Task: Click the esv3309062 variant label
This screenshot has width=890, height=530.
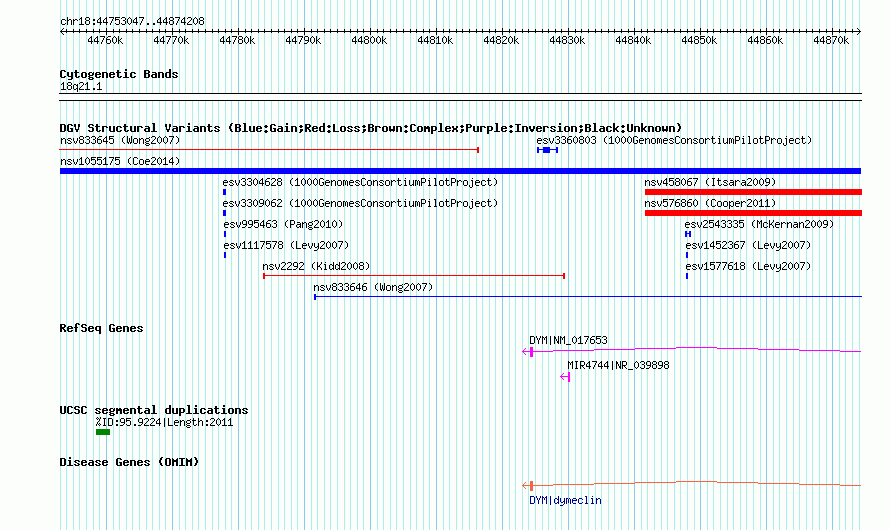Action: coord(360,203)
